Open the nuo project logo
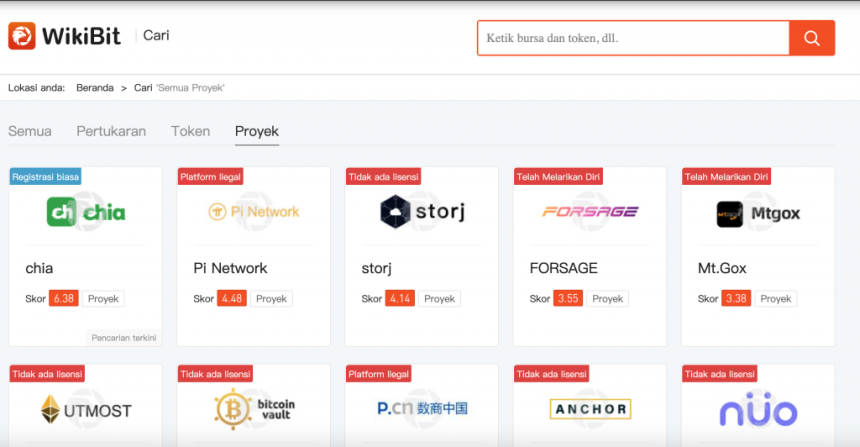Image resolution: width=860 pixels, height=447 pixels. tap(757, 410)
